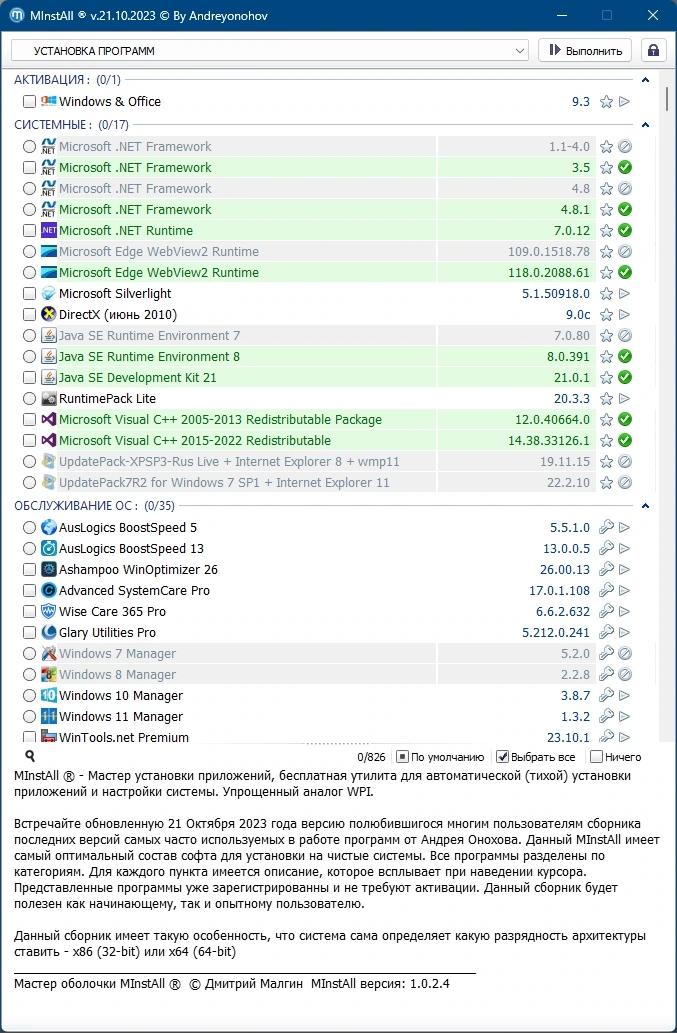Click version value '14.38.33126.1'
Screen dimensions: 677x1033
click(x=549, y=441)
